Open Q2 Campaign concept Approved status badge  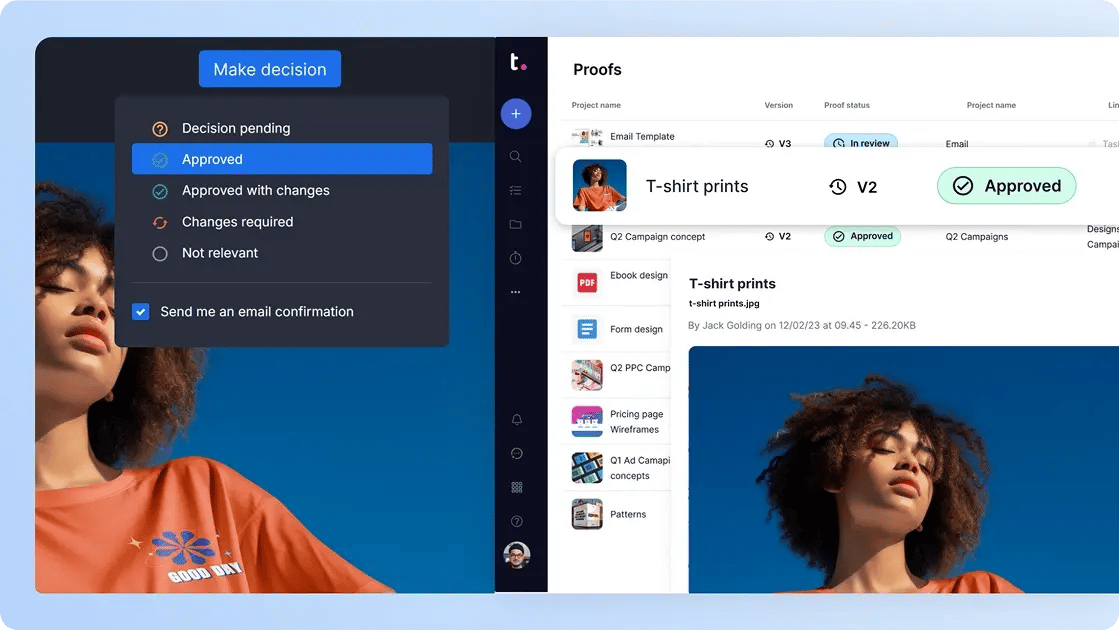click(x=862, y=237)
